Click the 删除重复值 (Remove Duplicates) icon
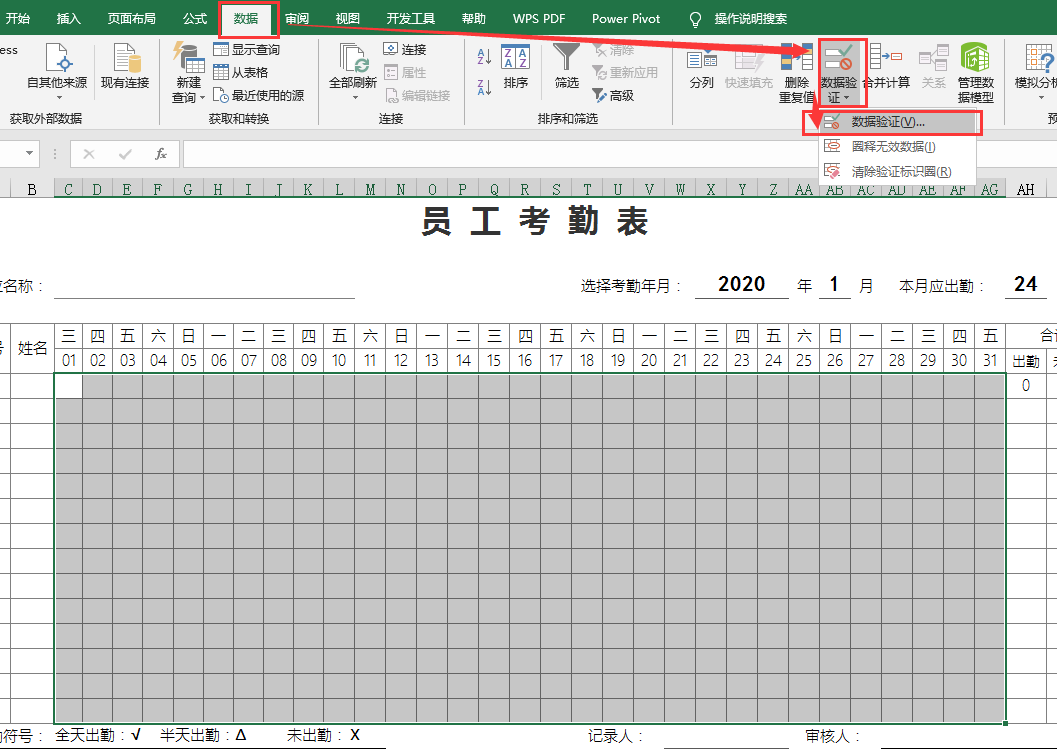 tap(797, 58)
